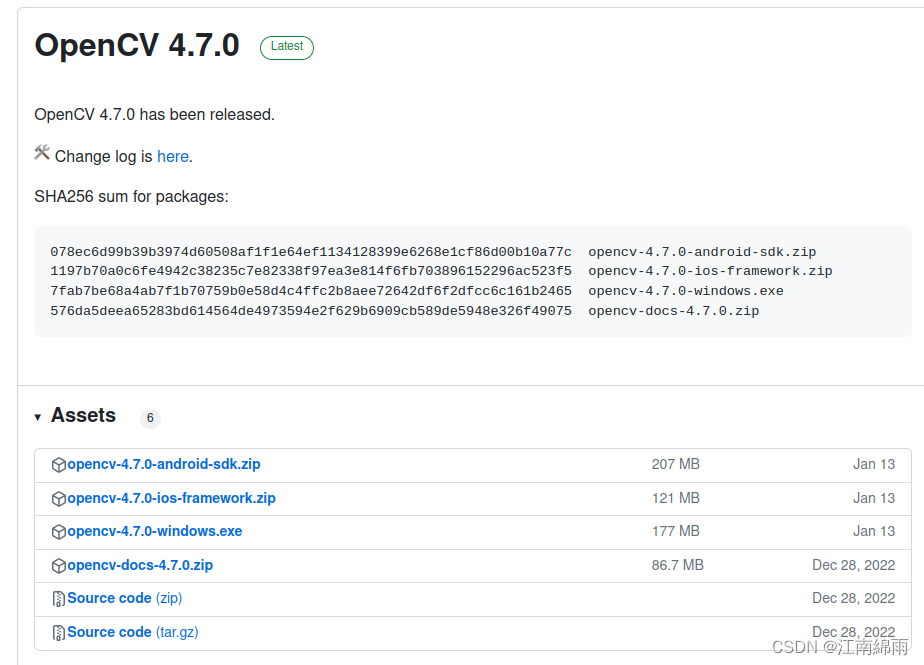Download opencv-4.7.0-windows.exe installer
This screenshot has width=924, height=665.
click(154, 531)
